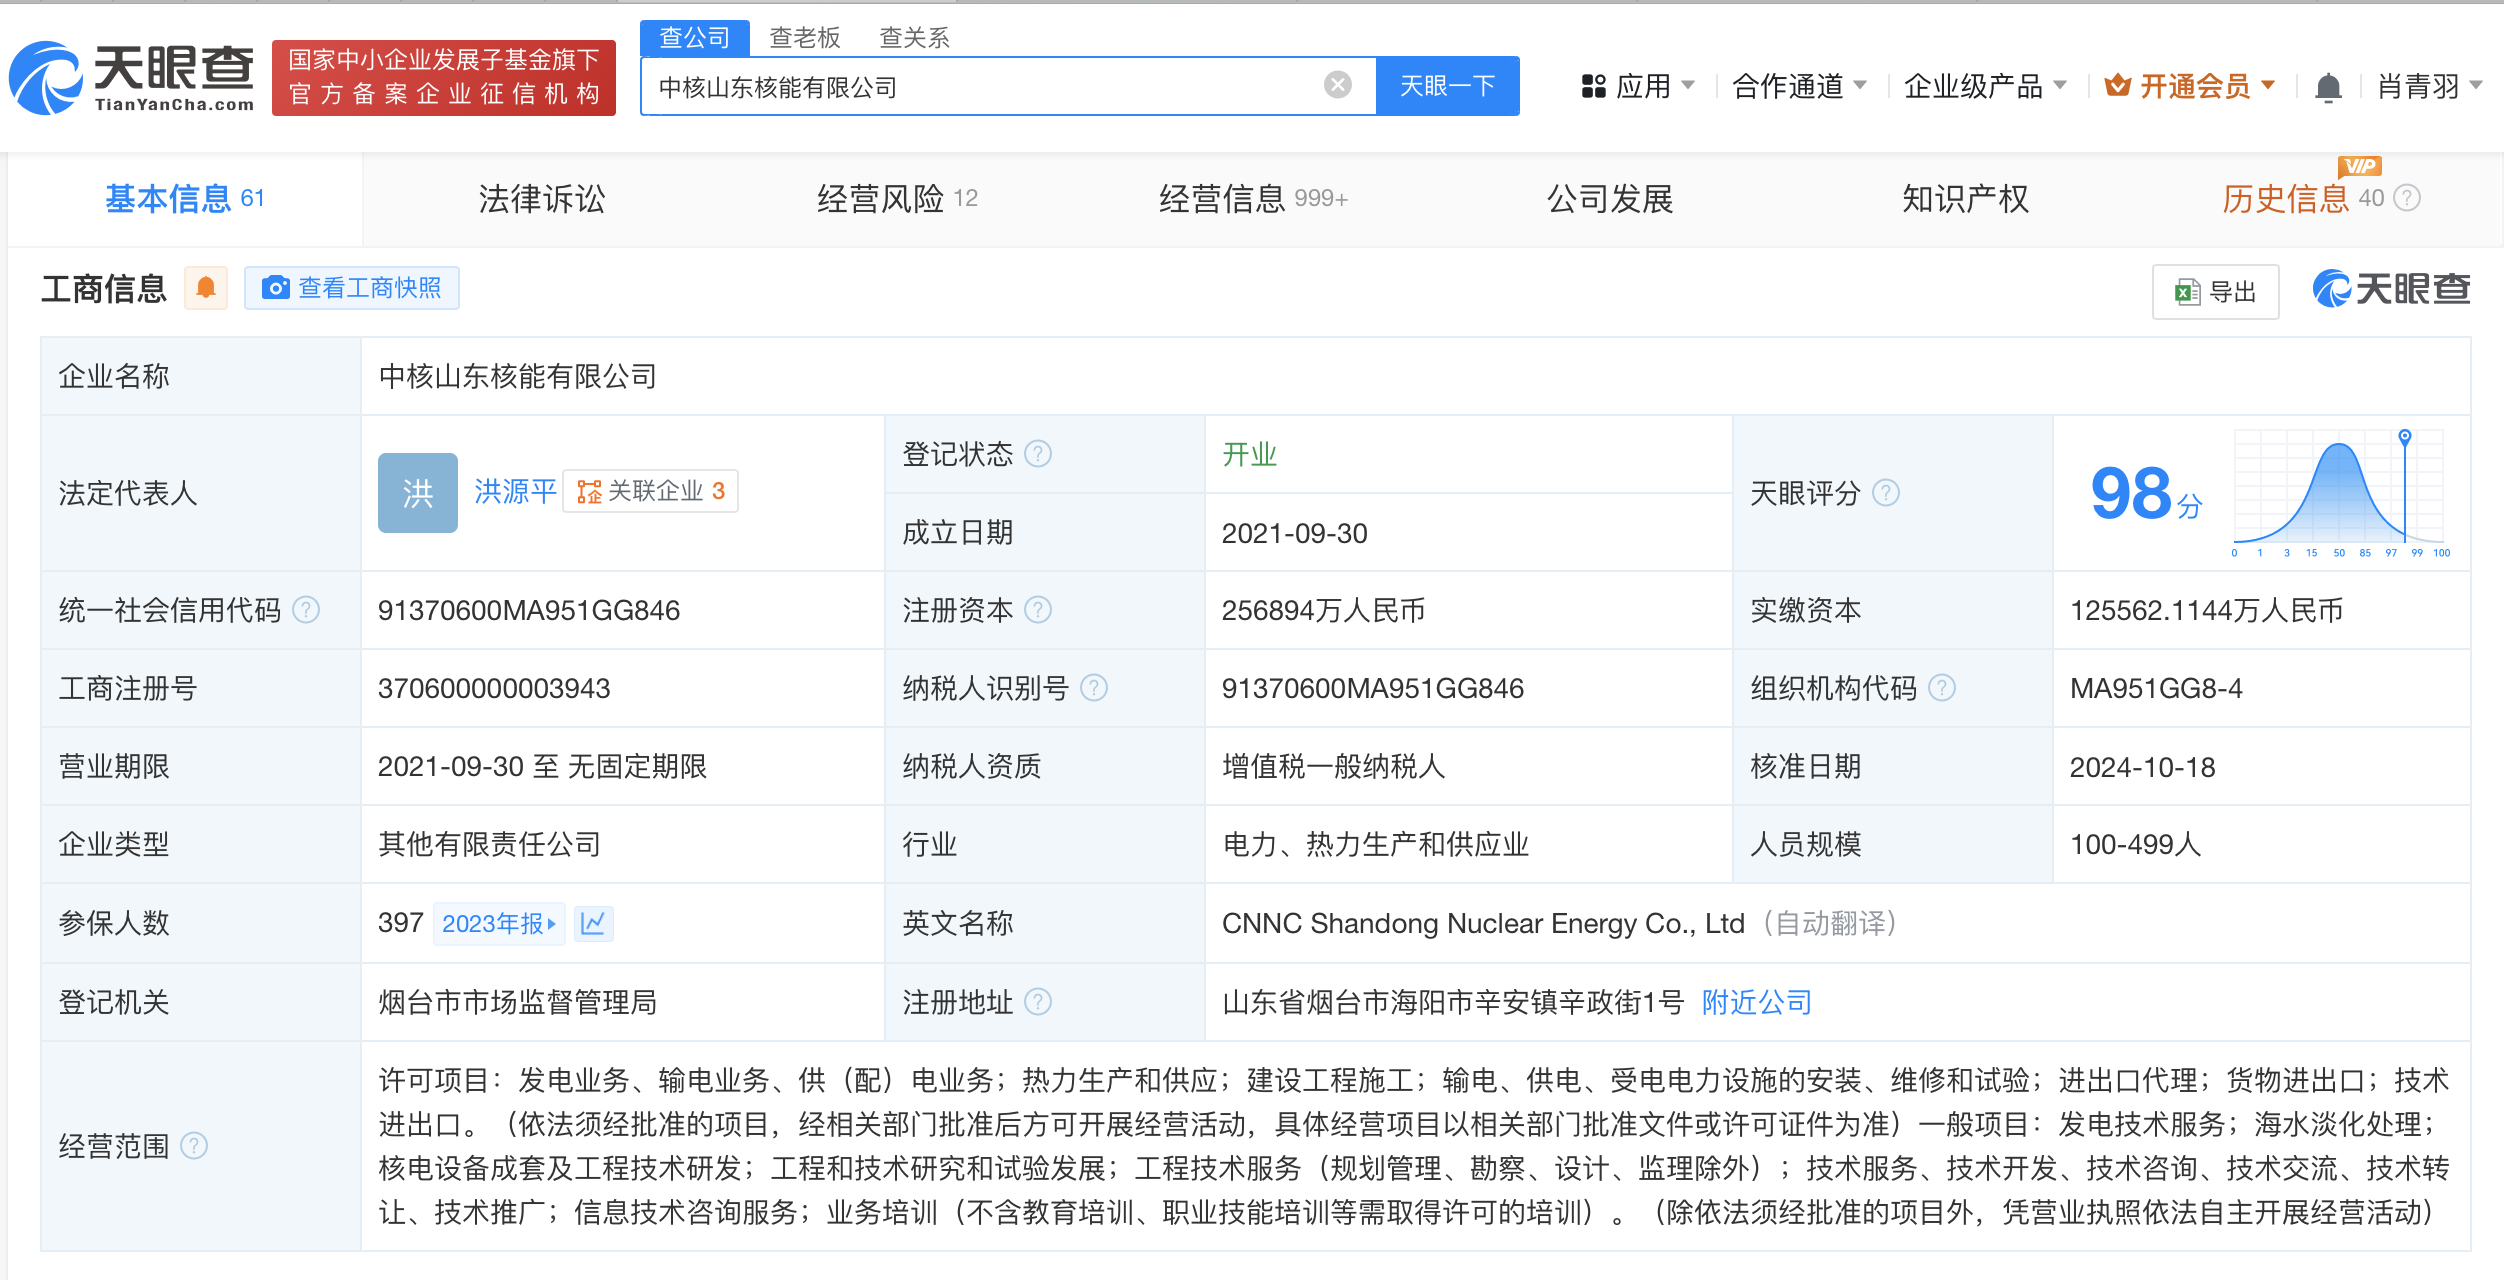Click the notification bell in the top bar
This screenshot has height=1280, width=2504.
[2329, 87]
